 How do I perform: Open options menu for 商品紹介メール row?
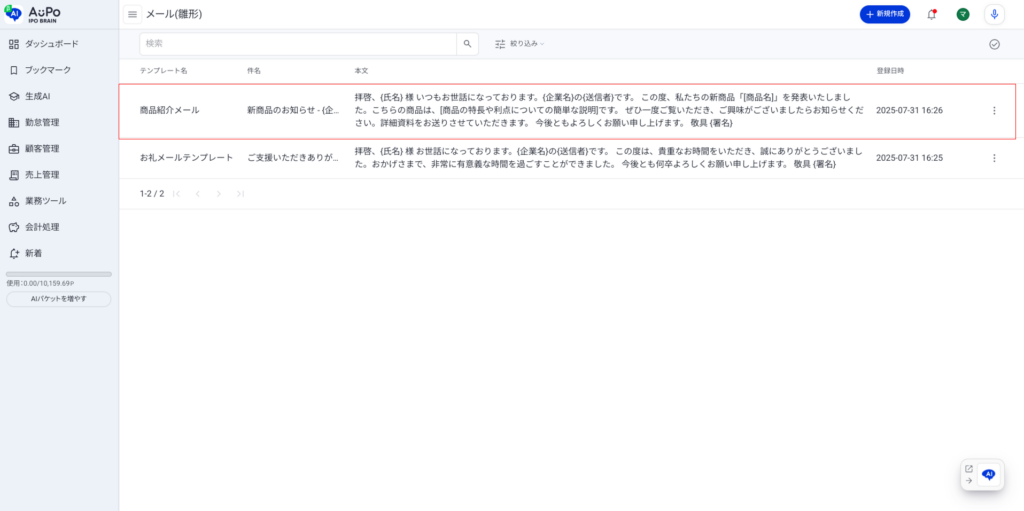click(x=994, y=110)
